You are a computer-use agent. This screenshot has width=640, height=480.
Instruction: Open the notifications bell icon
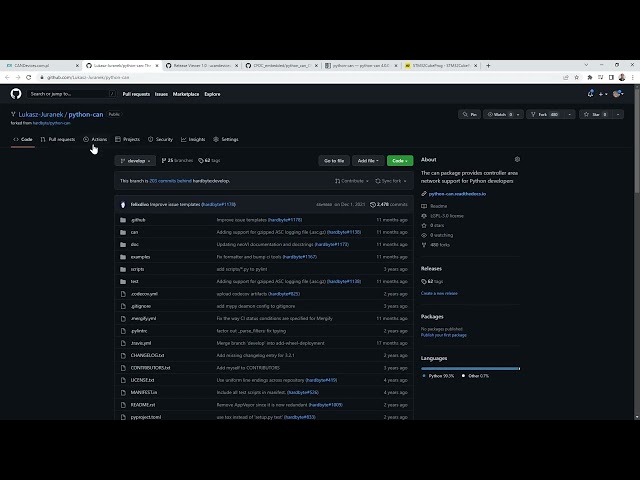point(590,94)
